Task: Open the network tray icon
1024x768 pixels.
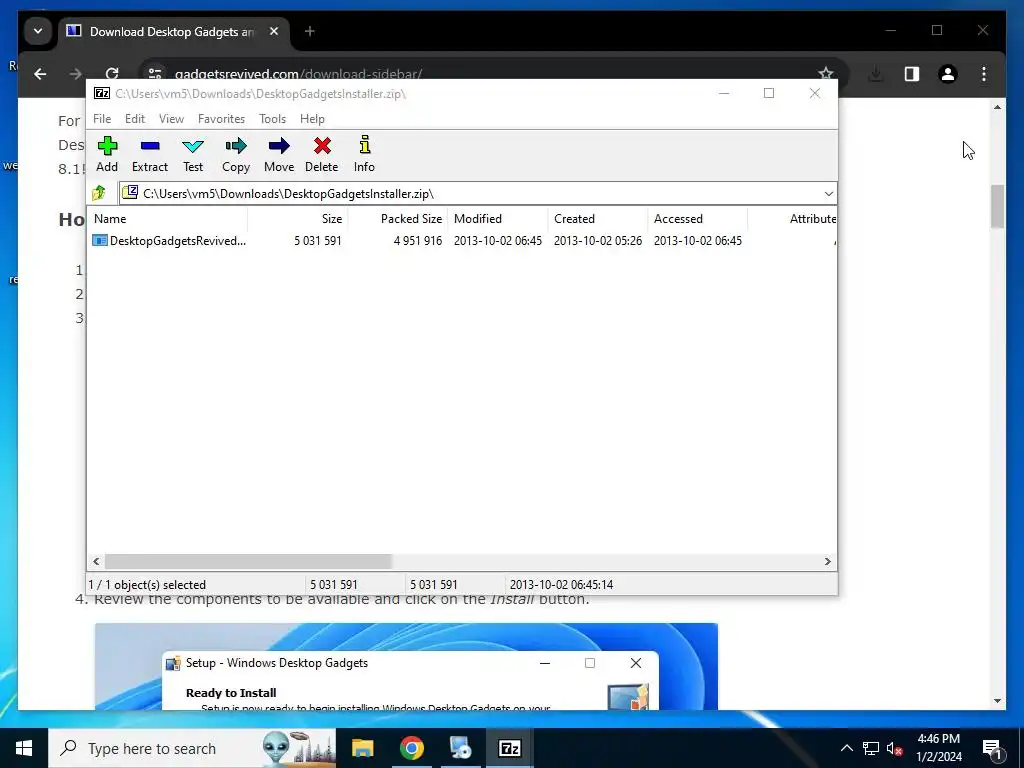Action: [871, 748]
